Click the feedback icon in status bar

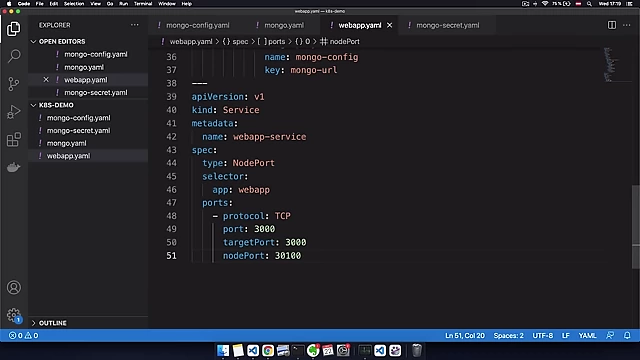pyautogui.click(x=610, y=336)
